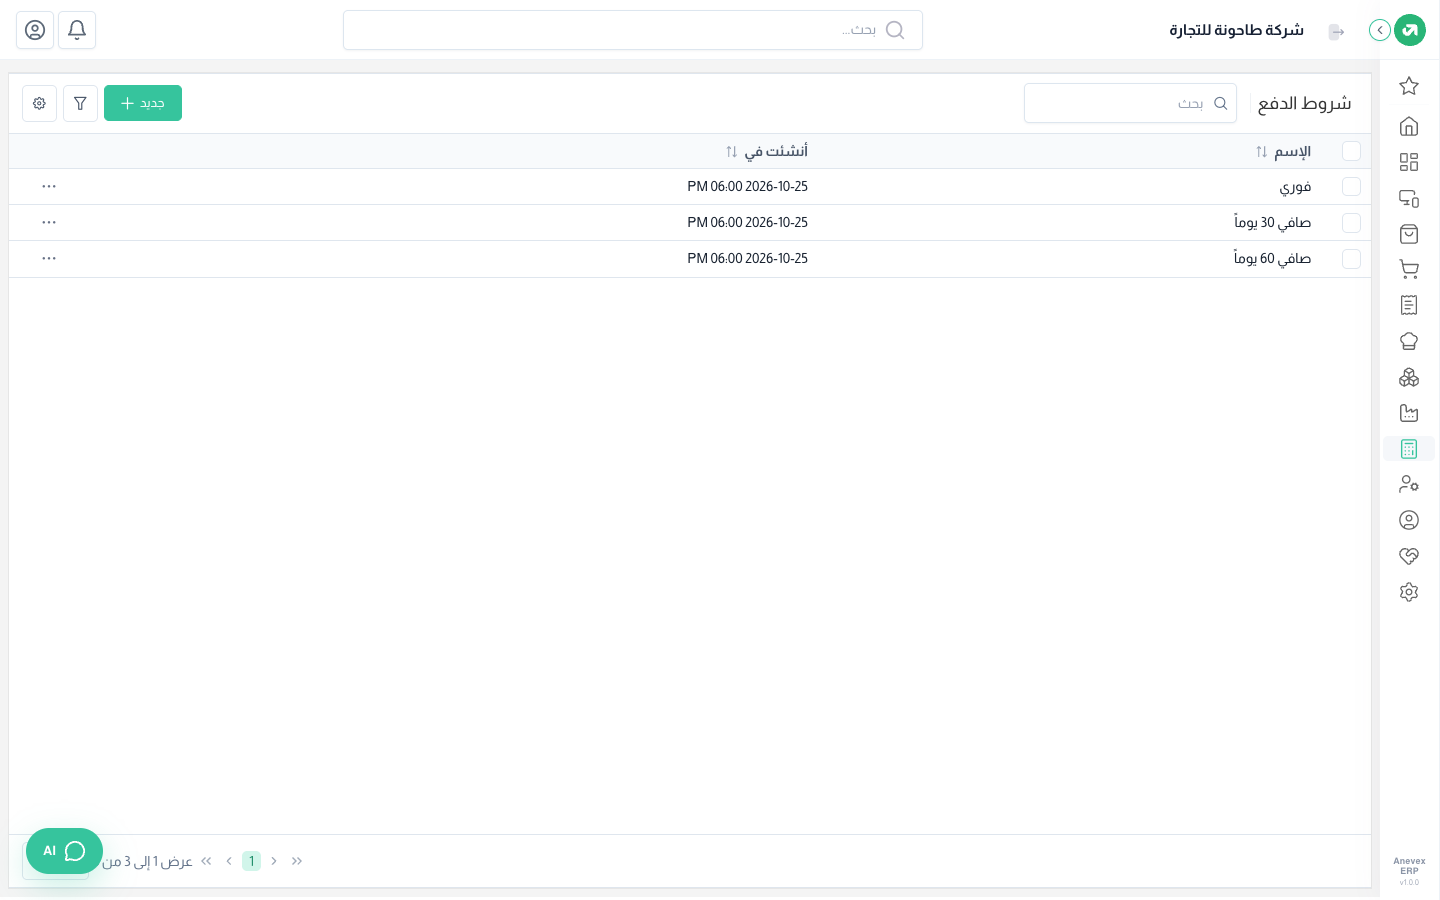The width and height of the screenshot is (1440, 900).
Task: Open three-dot menu for صافي 60 يوماً row
Action: (49, 259)
